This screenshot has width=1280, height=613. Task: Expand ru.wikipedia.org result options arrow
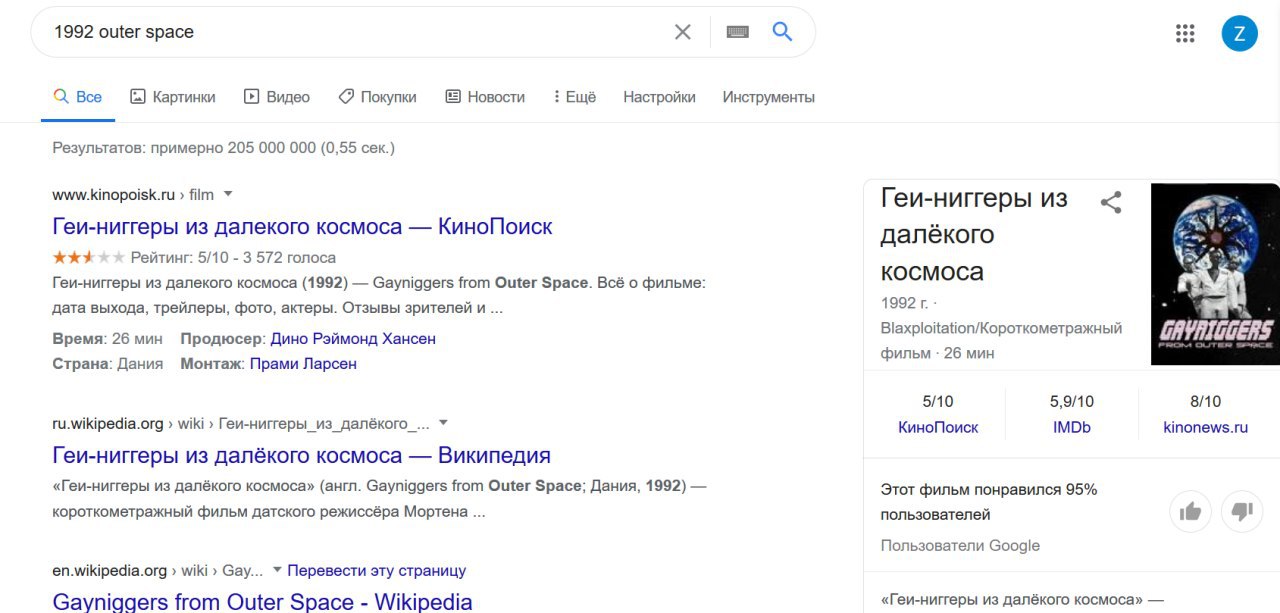click(x=444, y=423)
